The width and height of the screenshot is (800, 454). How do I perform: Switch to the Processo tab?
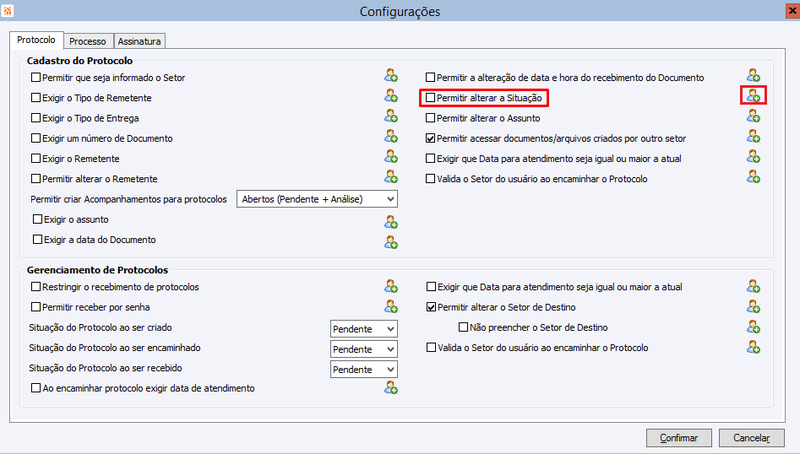coord(88,41)
